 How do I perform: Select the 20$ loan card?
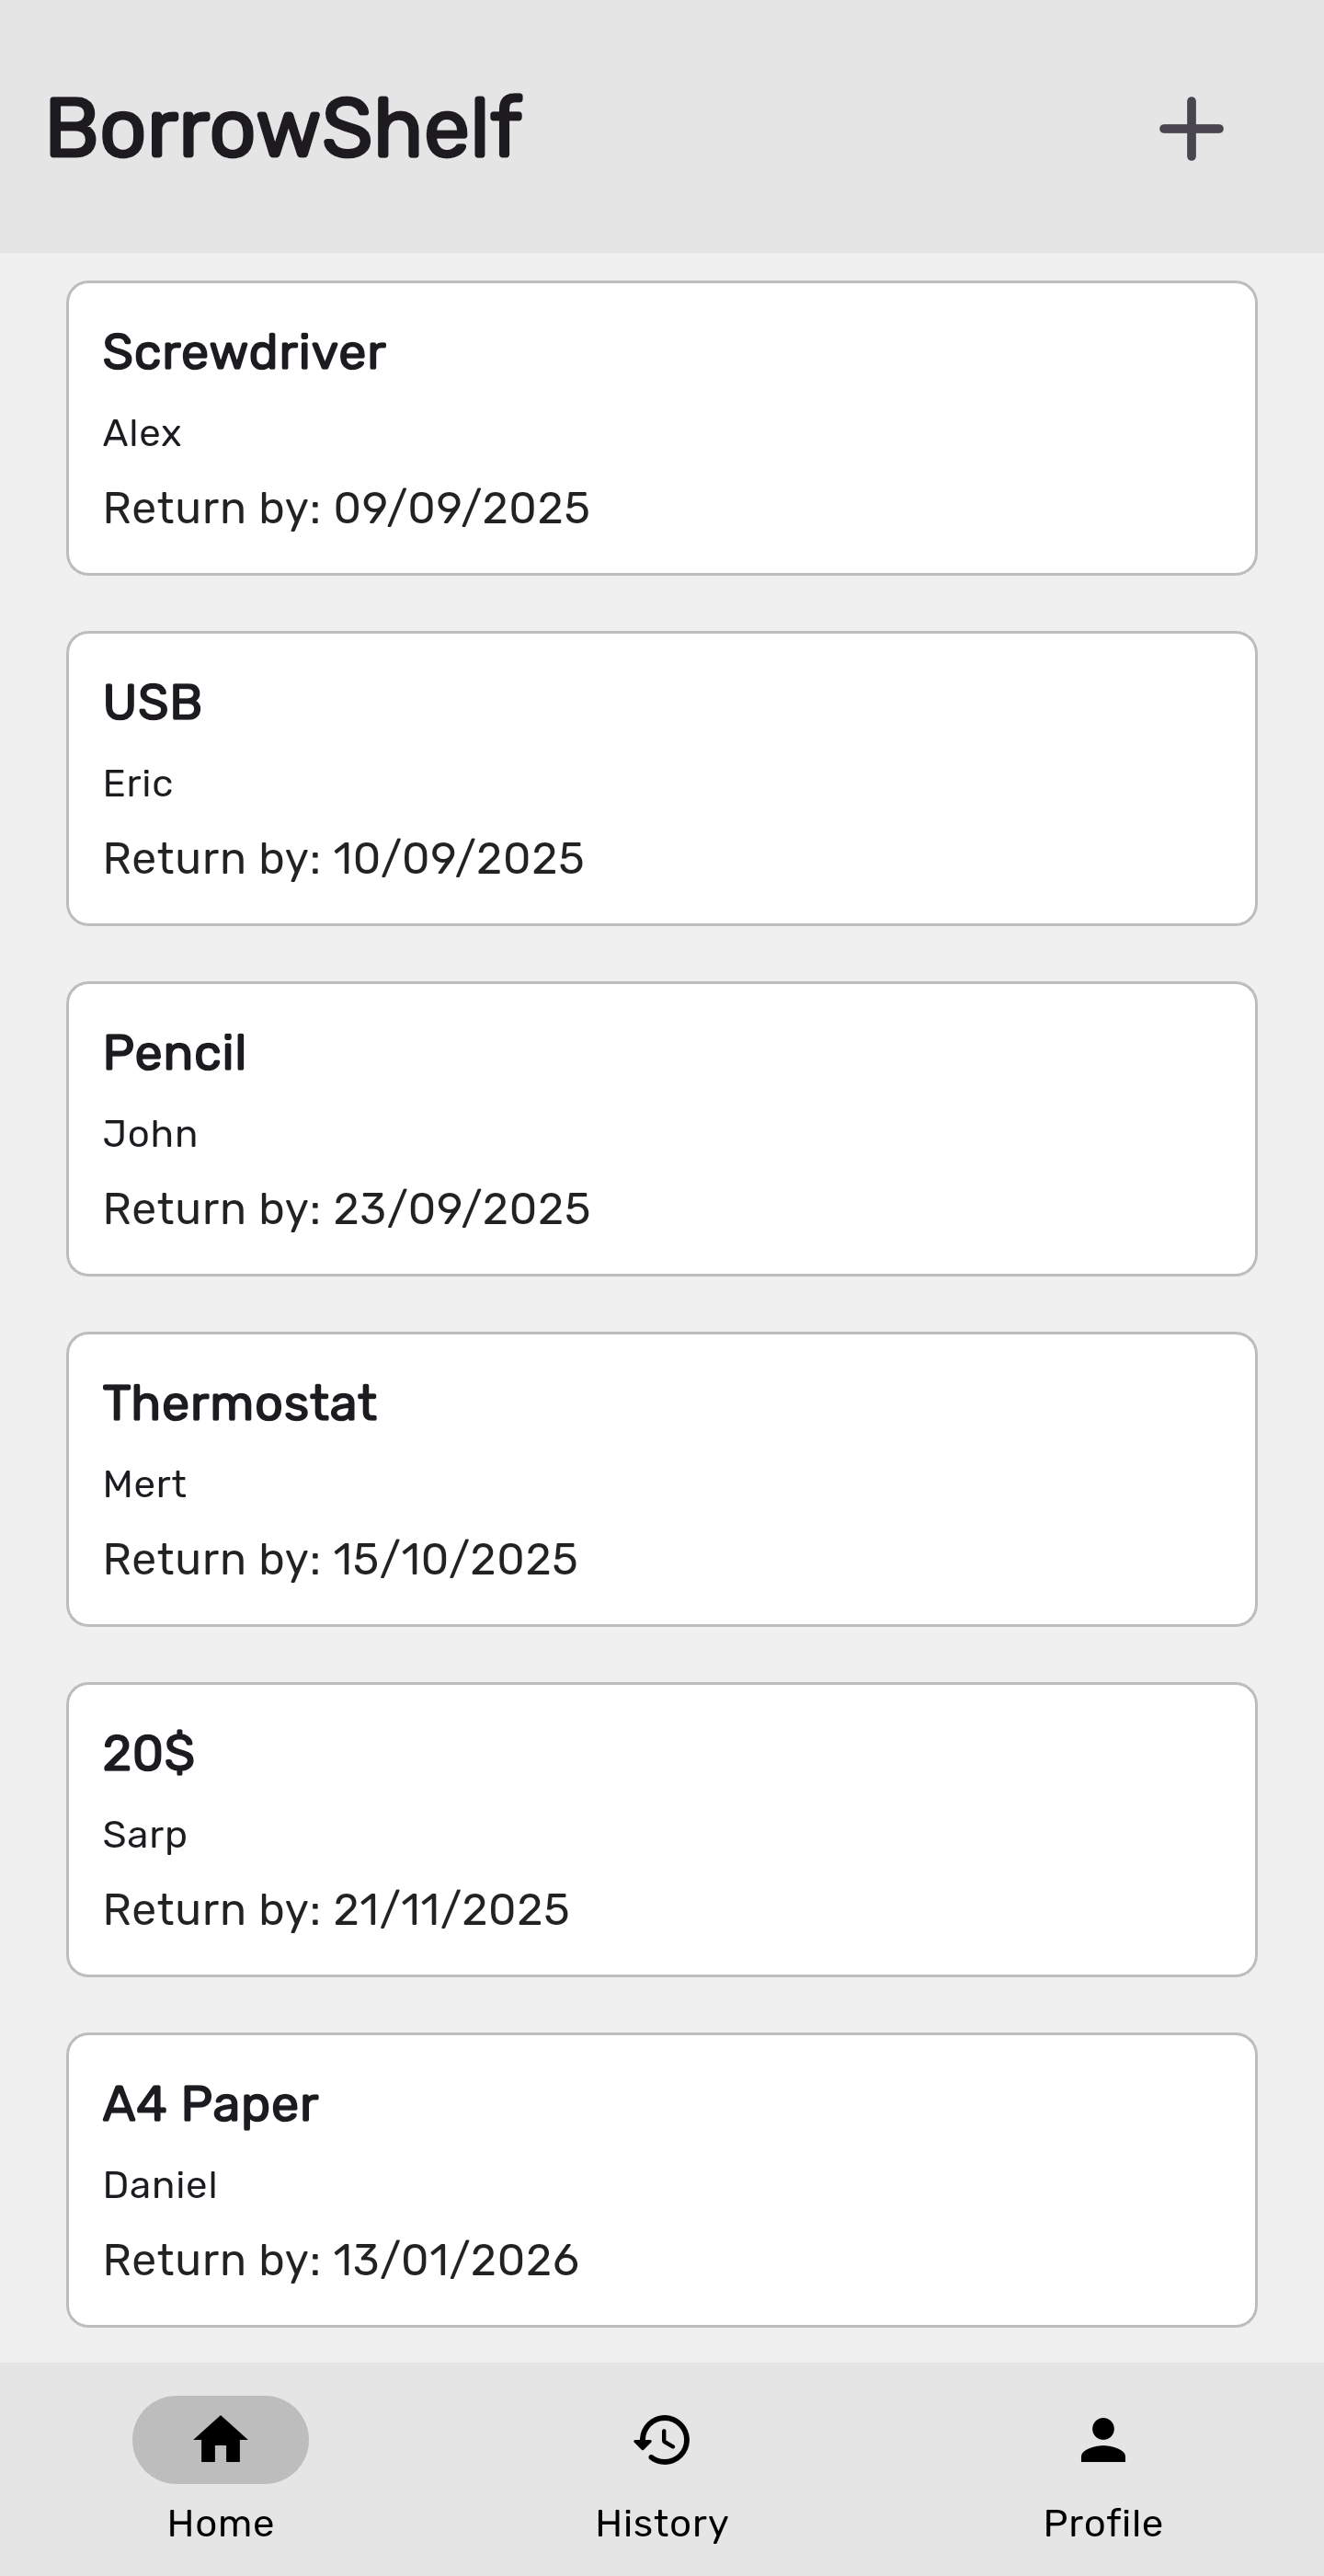661,1829
